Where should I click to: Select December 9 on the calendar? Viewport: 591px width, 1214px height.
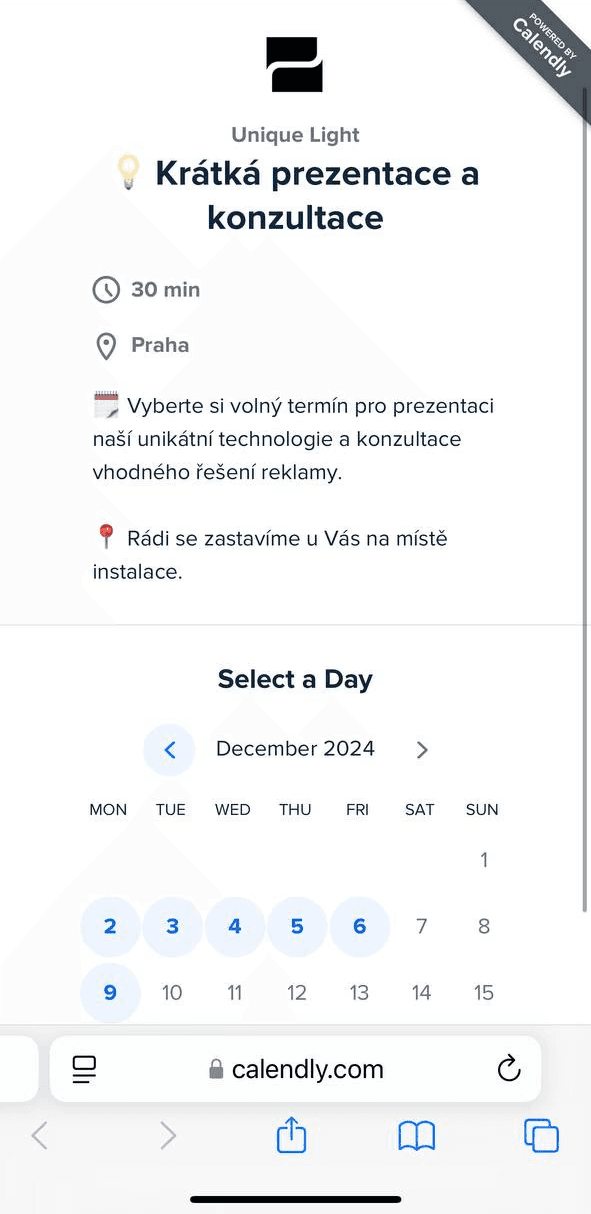coord(110,992)
